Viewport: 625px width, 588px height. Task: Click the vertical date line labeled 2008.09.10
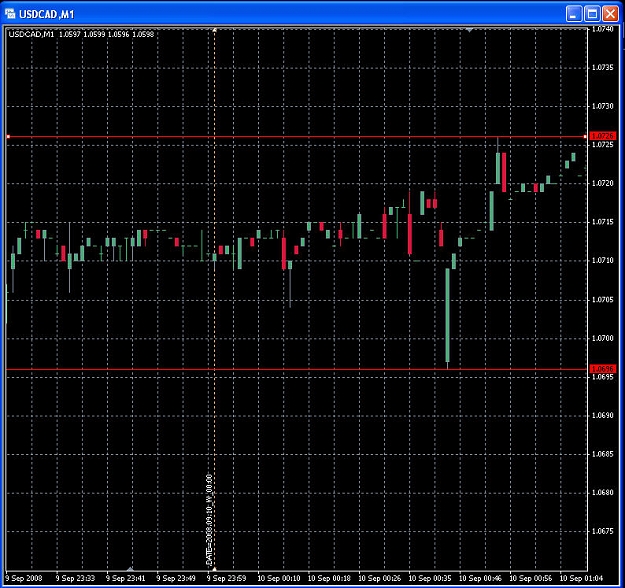pos(214,299)
